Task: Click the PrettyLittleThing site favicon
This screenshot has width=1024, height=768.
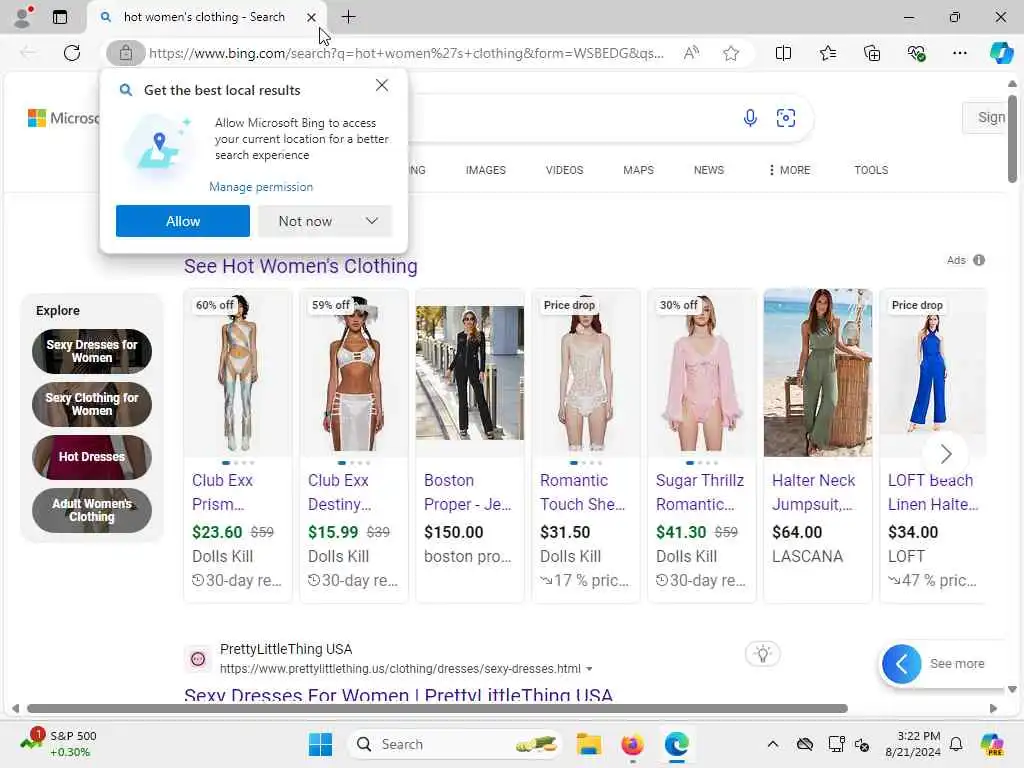Action: (x=198, y=659)
